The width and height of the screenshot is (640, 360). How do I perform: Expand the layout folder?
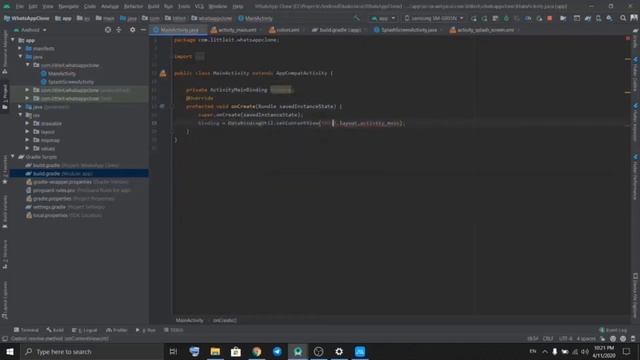pyautogui.click(x=27, y=132)
